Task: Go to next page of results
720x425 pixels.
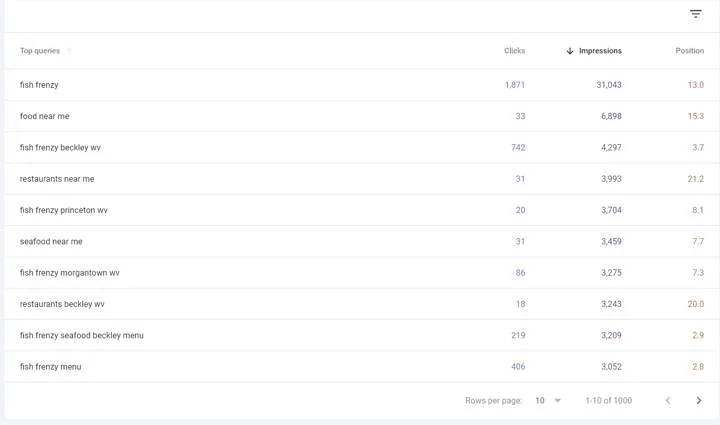Action: coord(698,401)
